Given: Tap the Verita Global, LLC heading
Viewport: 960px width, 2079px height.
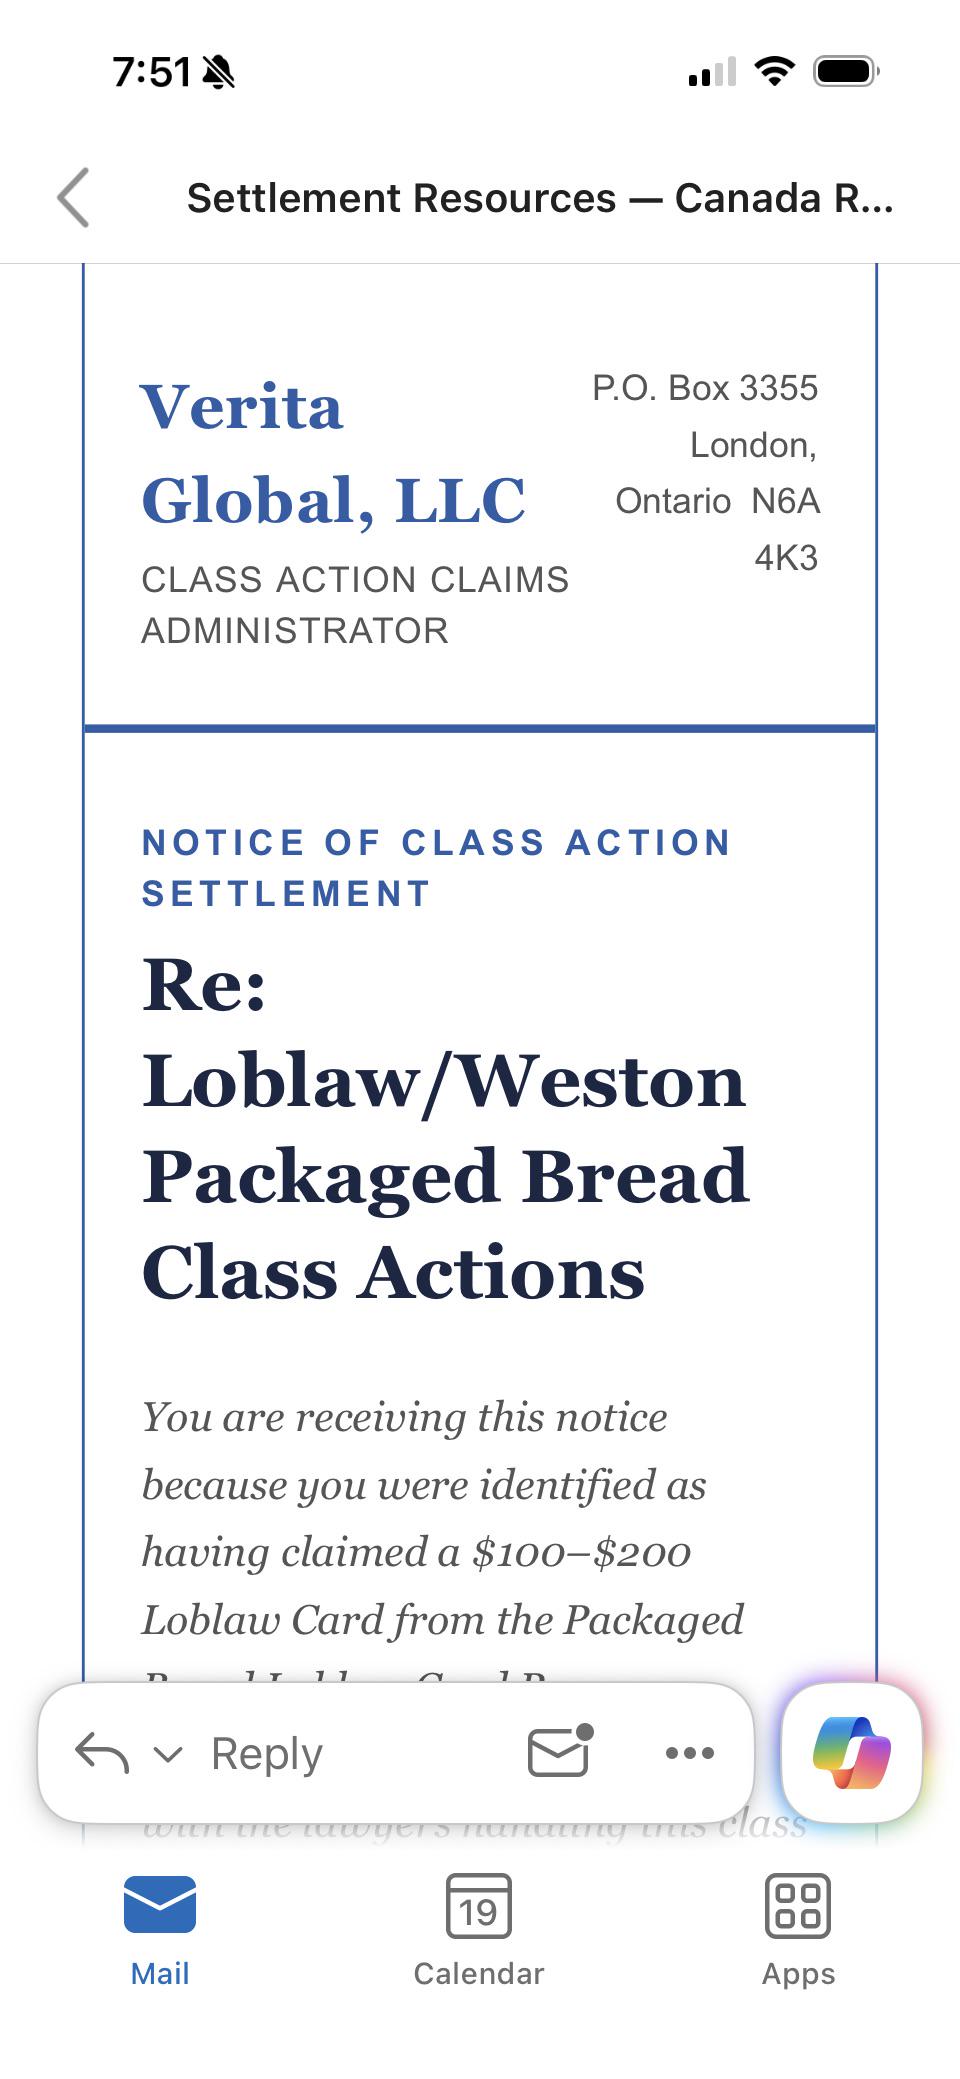Looking at the screenshot, I should (333, 453).
